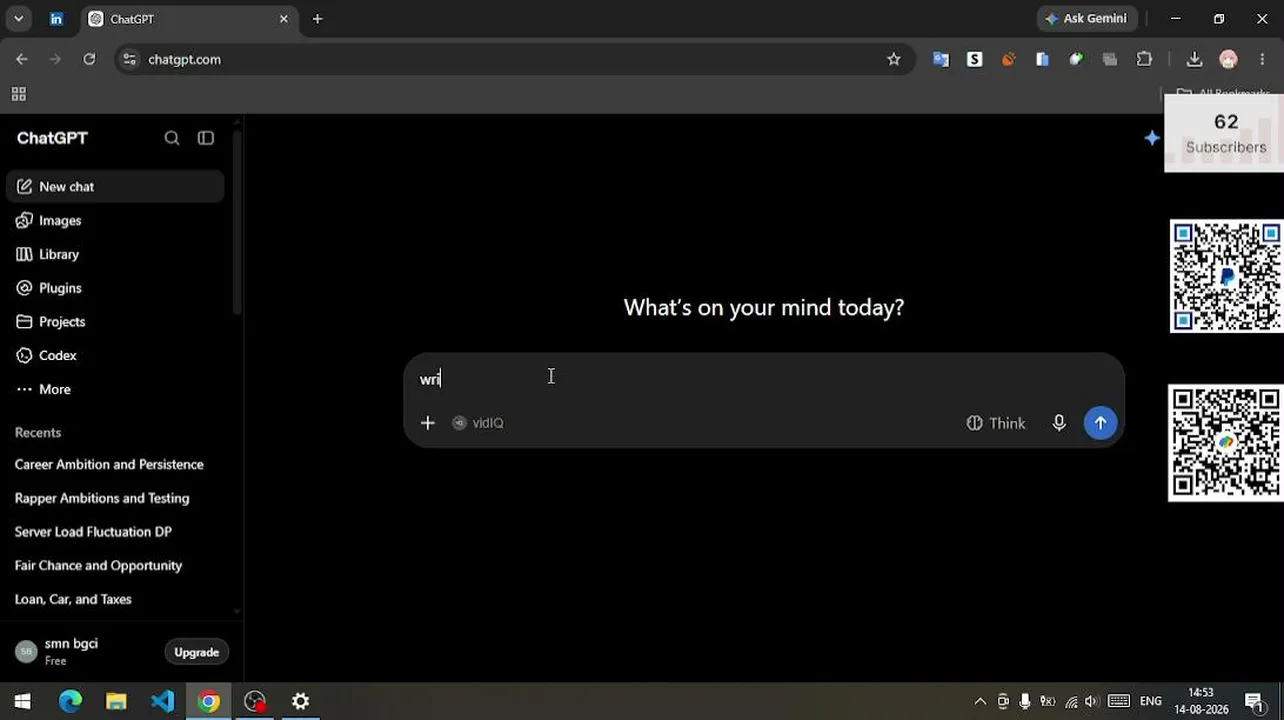The height and width of the screenshot is (720, 1284).
Task: Open the ChatGPT sidebar search icon
Action: click(x=172, y=138)
